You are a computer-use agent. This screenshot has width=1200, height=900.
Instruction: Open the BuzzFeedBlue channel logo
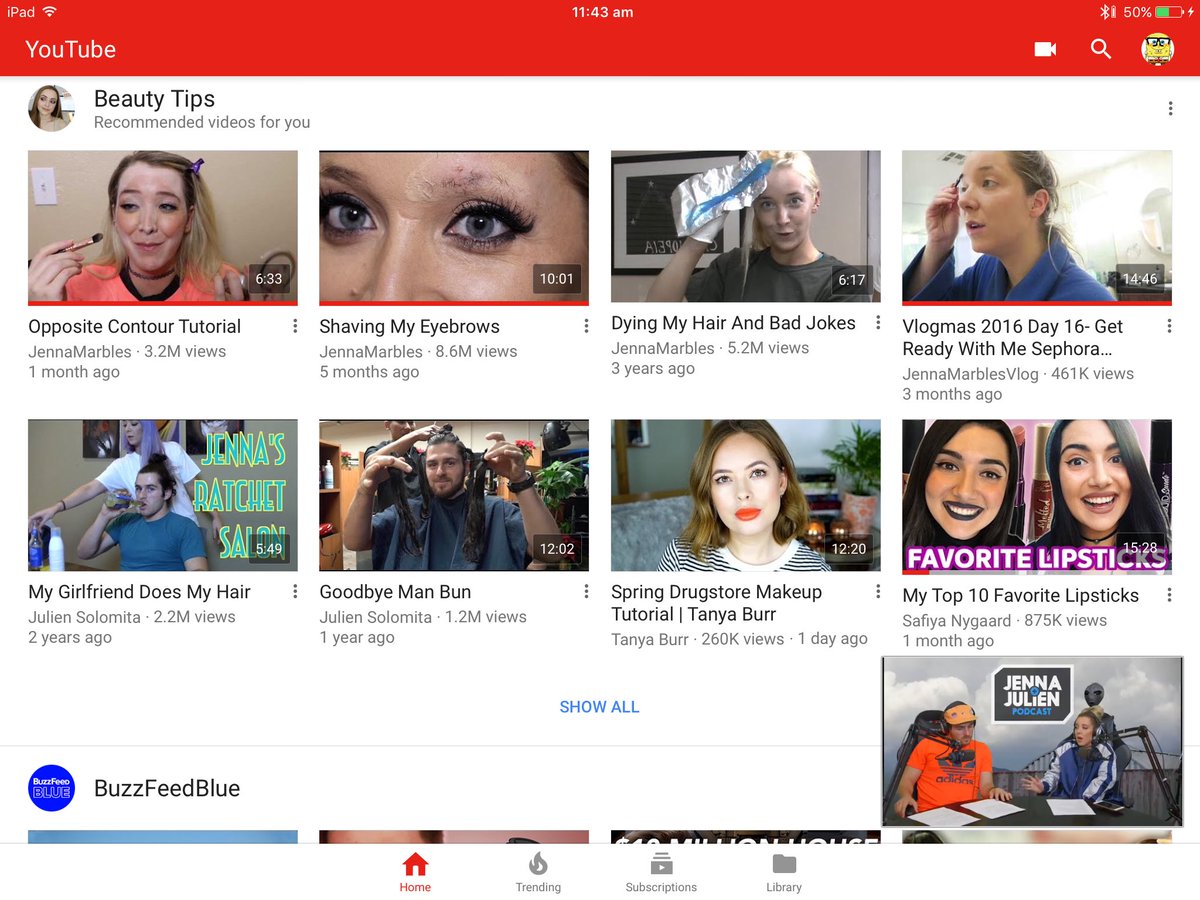(51, 788)
